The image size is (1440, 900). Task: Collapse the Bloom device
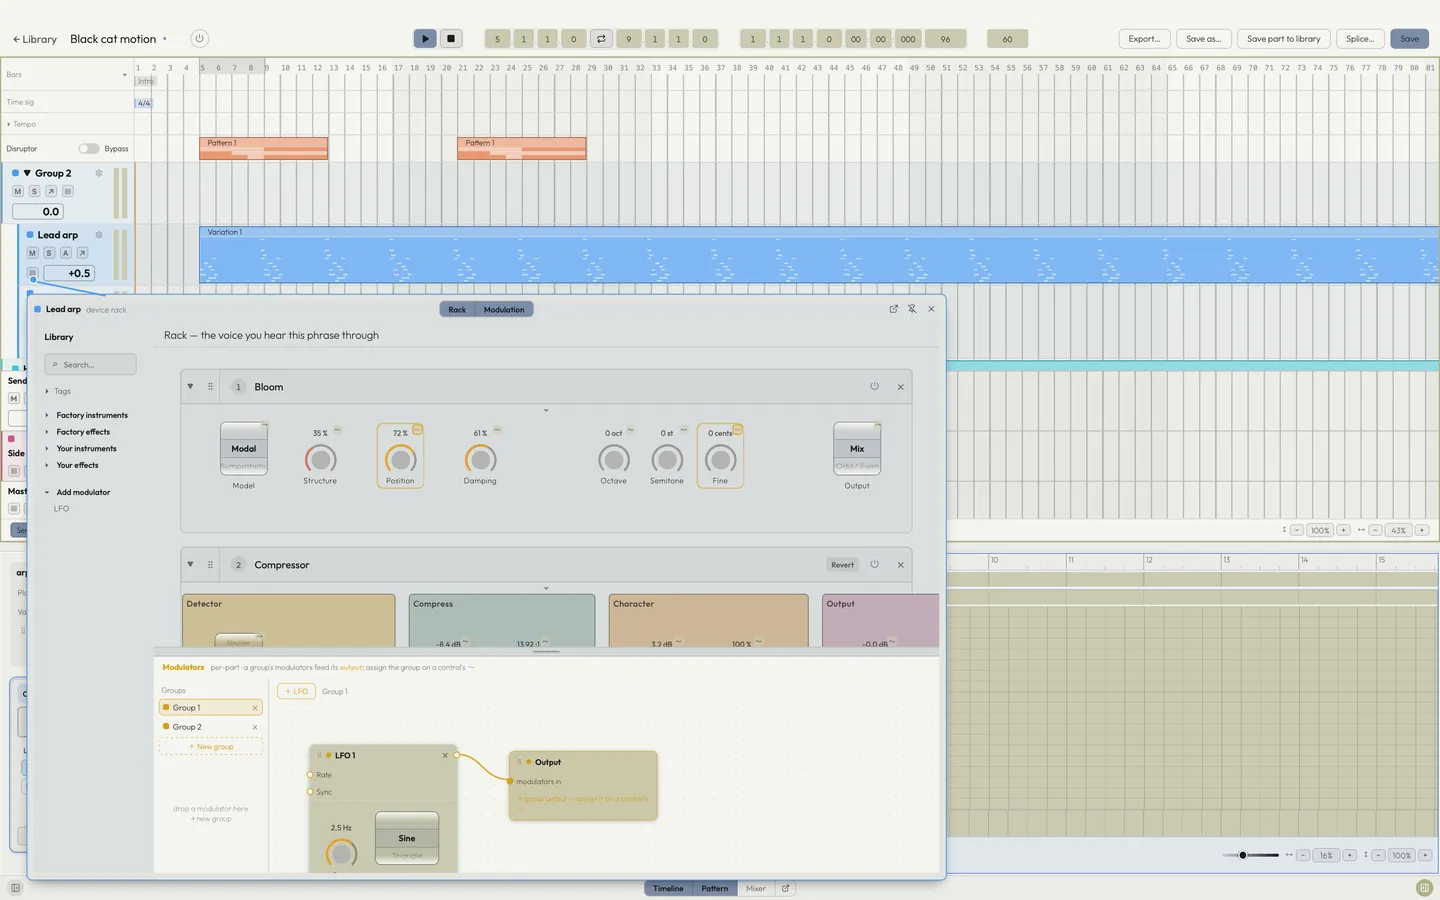coord(190,387)
